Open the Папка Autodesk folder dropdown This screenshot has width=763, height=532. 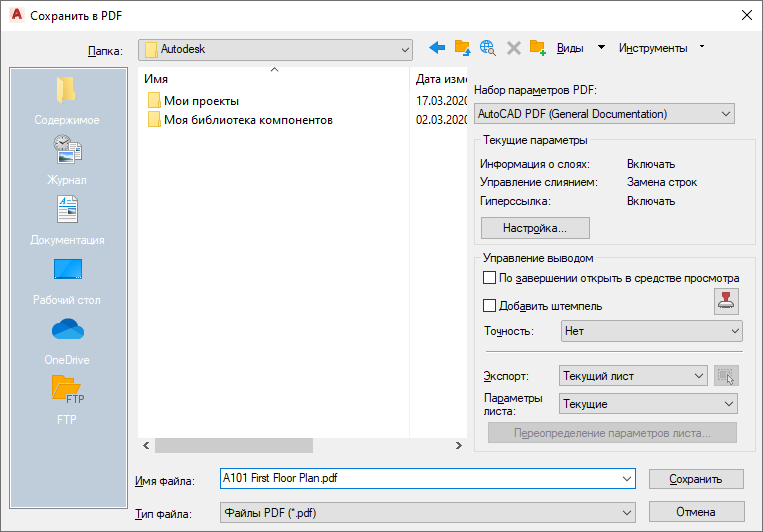(275, 50)
